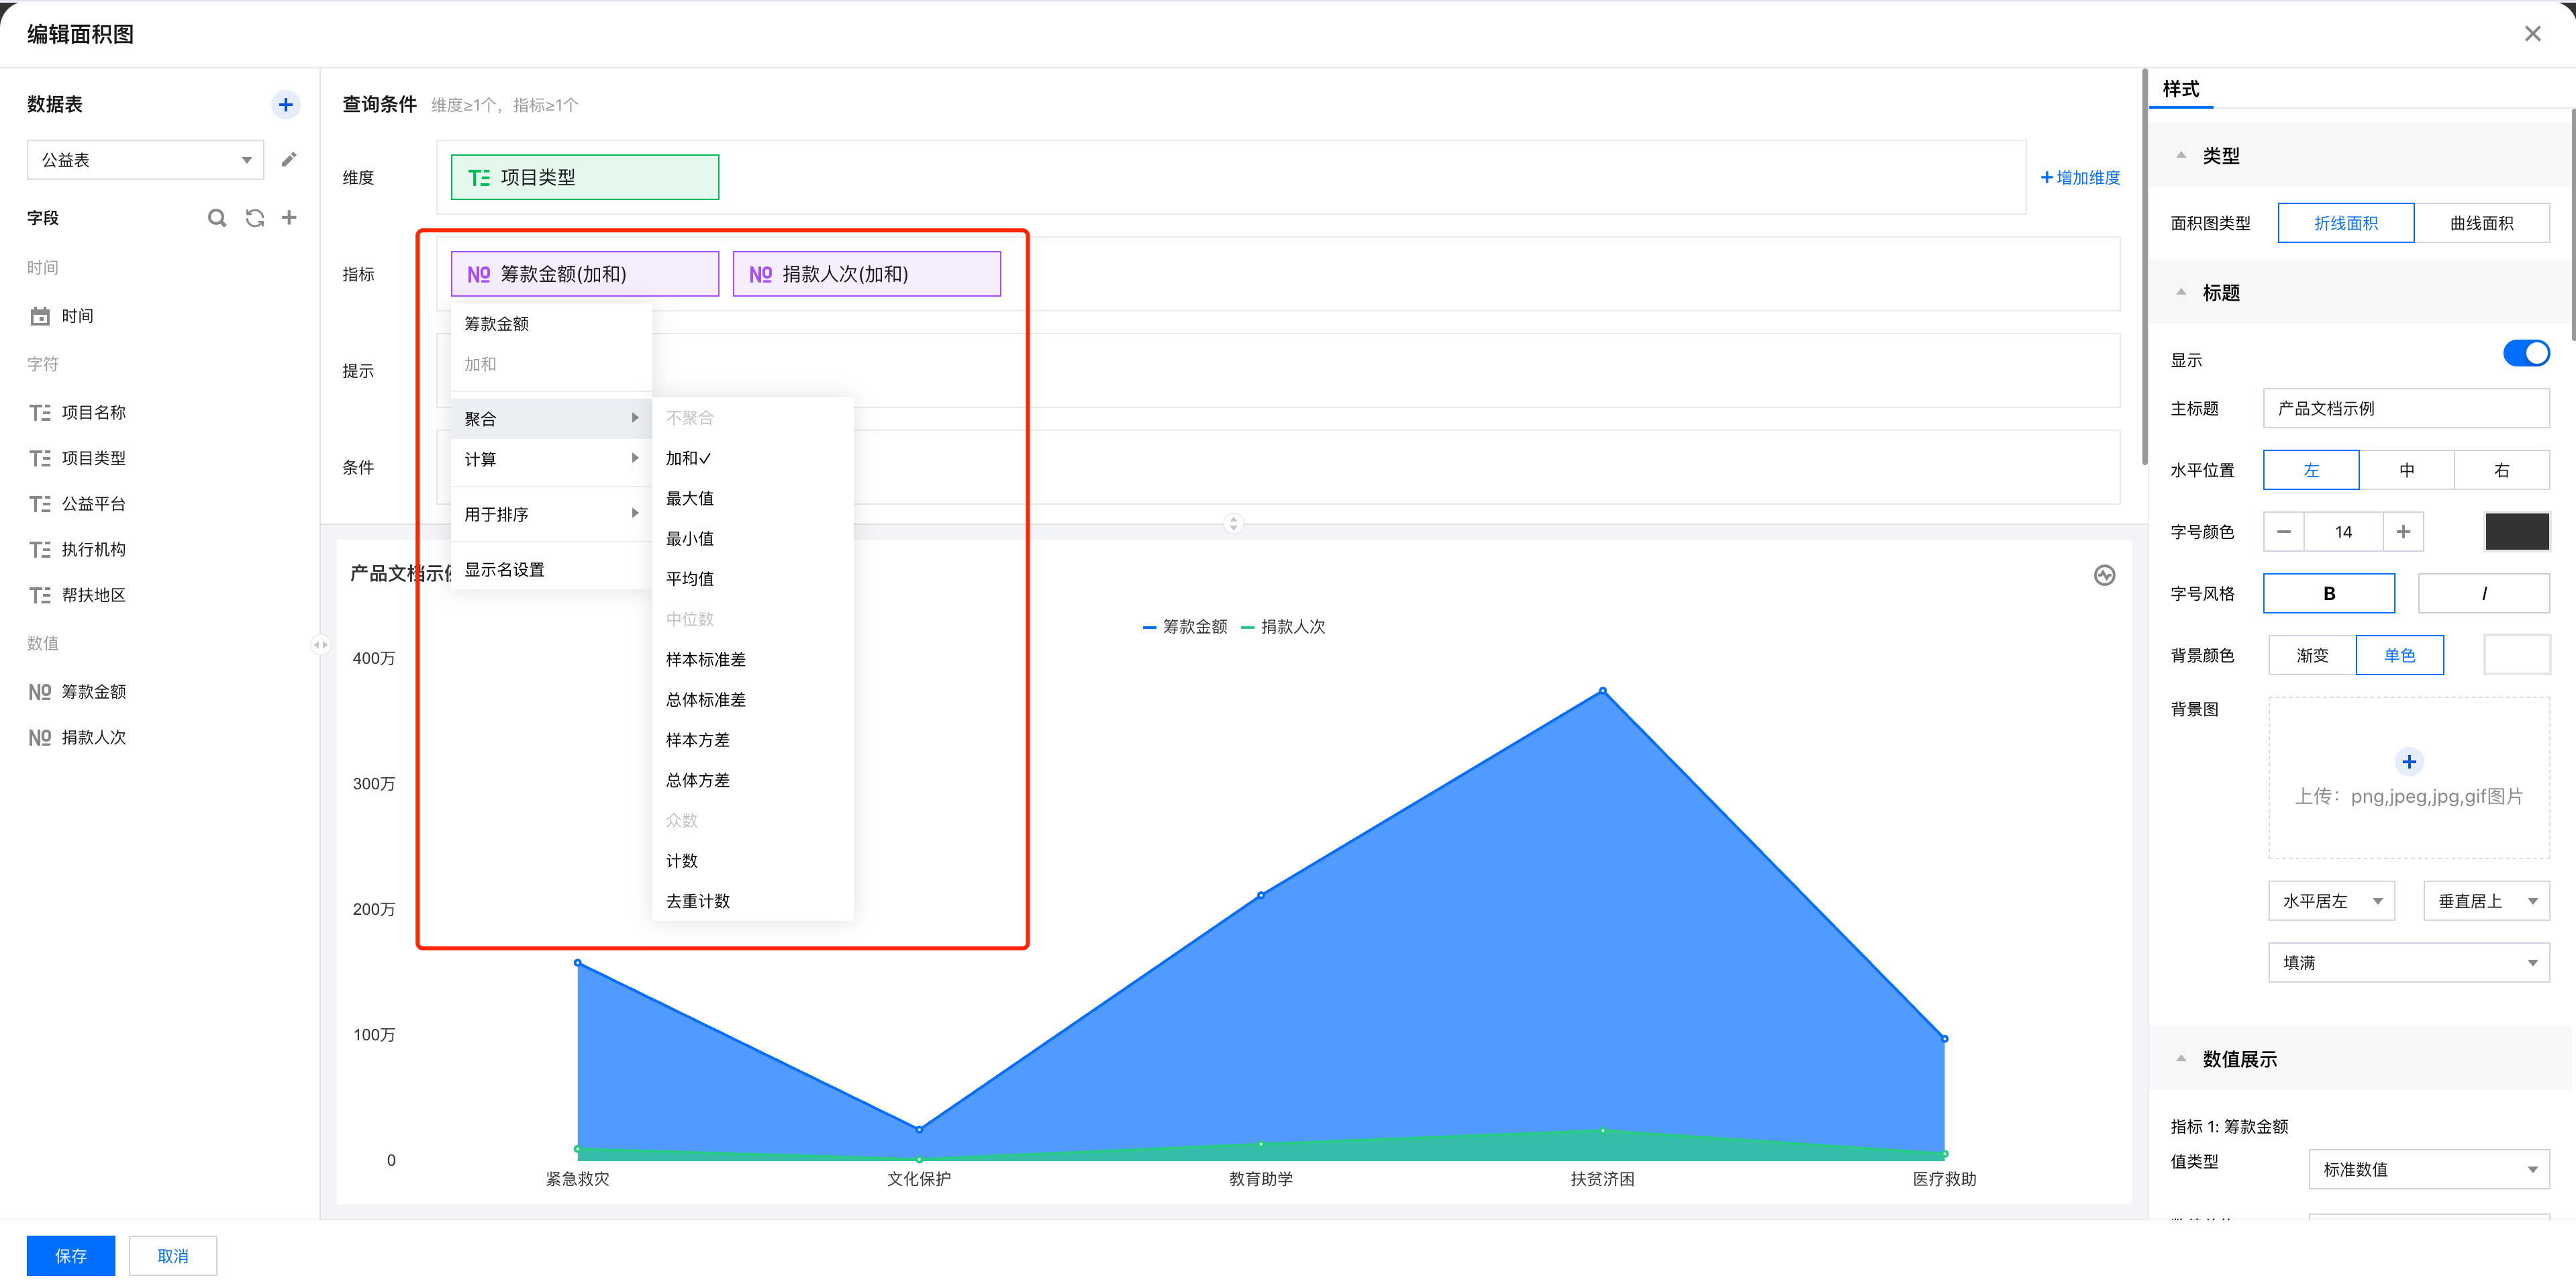This screenshot has height=1286, width=2576.
Task: Click the refresh icon in 字段 header
Action: pos(255,218)
